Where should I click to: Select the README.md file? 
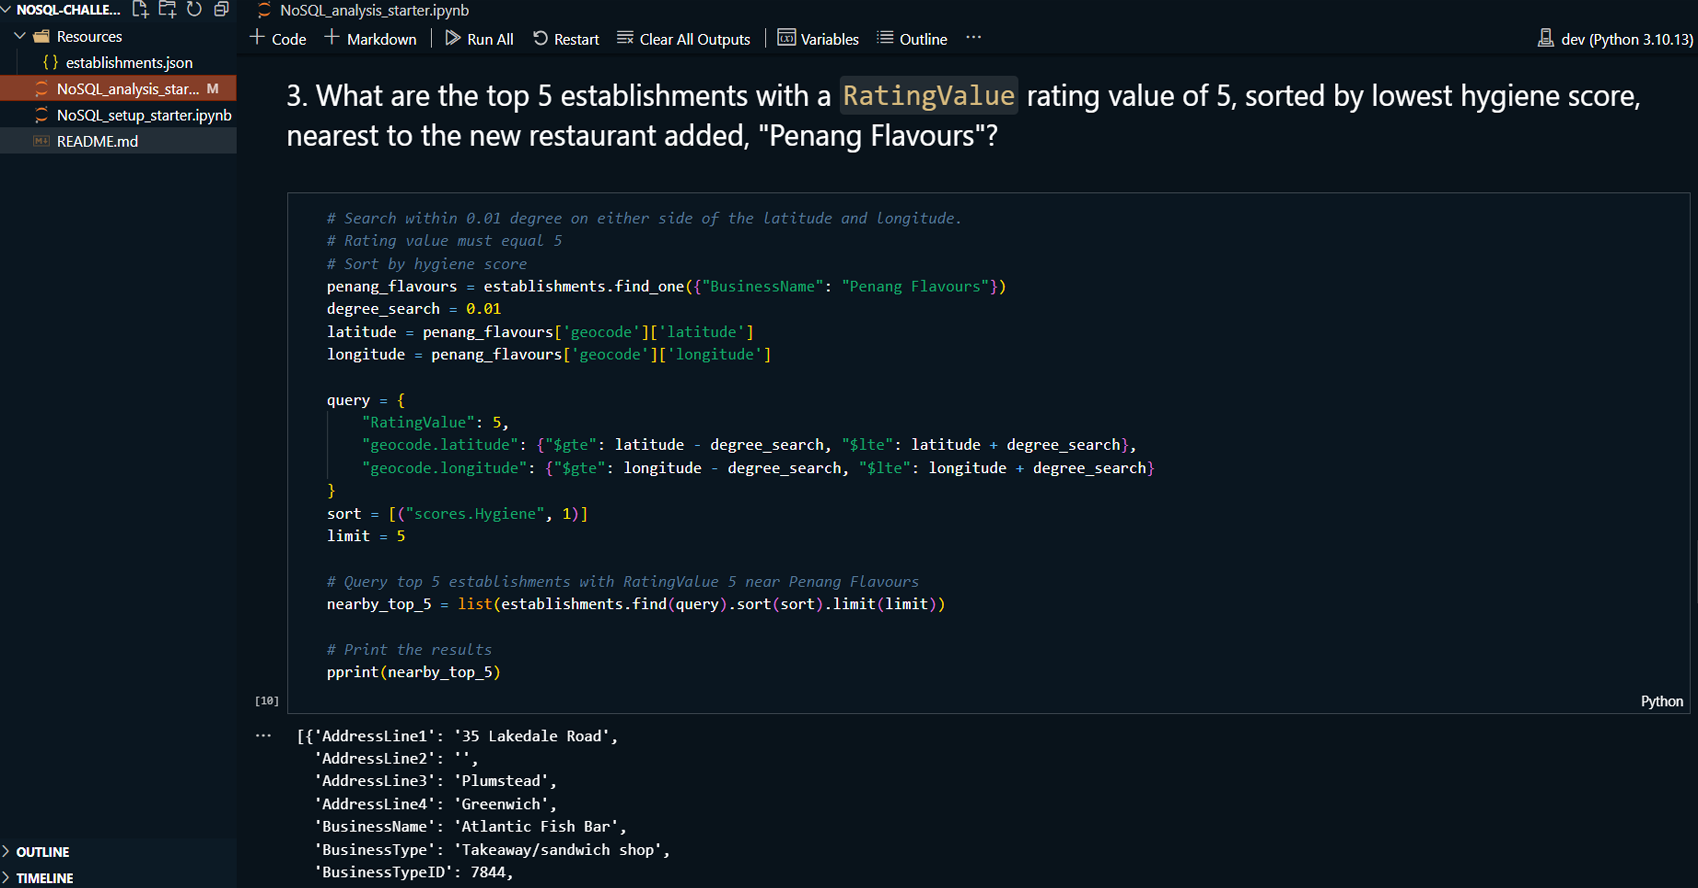click(97, 141)
